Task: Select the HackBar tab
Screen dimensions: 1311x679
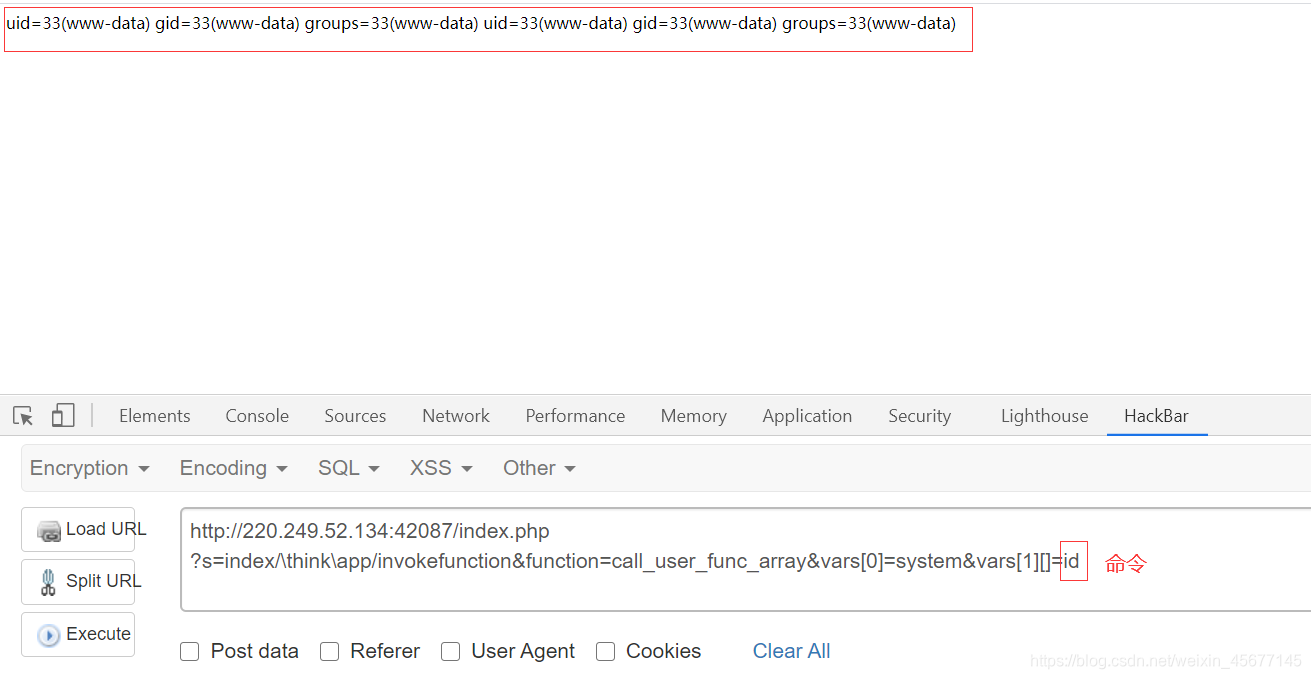Action: 1156,416
